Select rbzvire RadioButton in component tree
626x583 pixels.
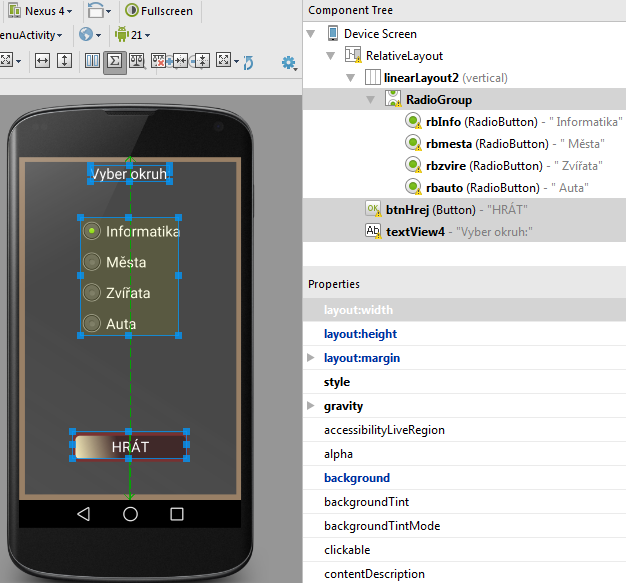coord(514,166)
